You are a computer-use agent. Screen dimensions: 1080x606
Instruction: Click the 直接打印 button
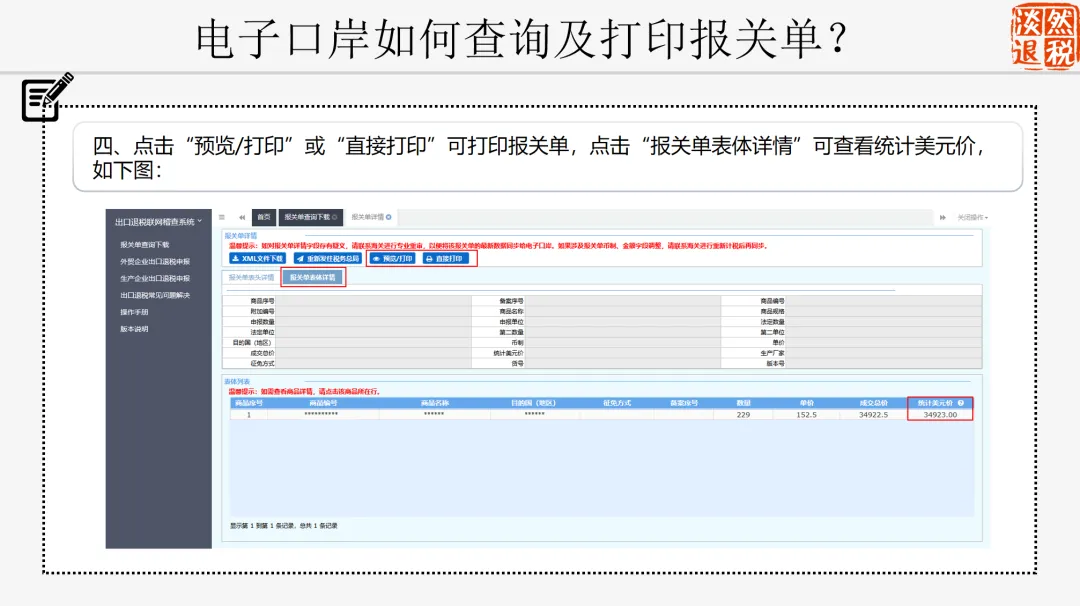click(446, 259)
